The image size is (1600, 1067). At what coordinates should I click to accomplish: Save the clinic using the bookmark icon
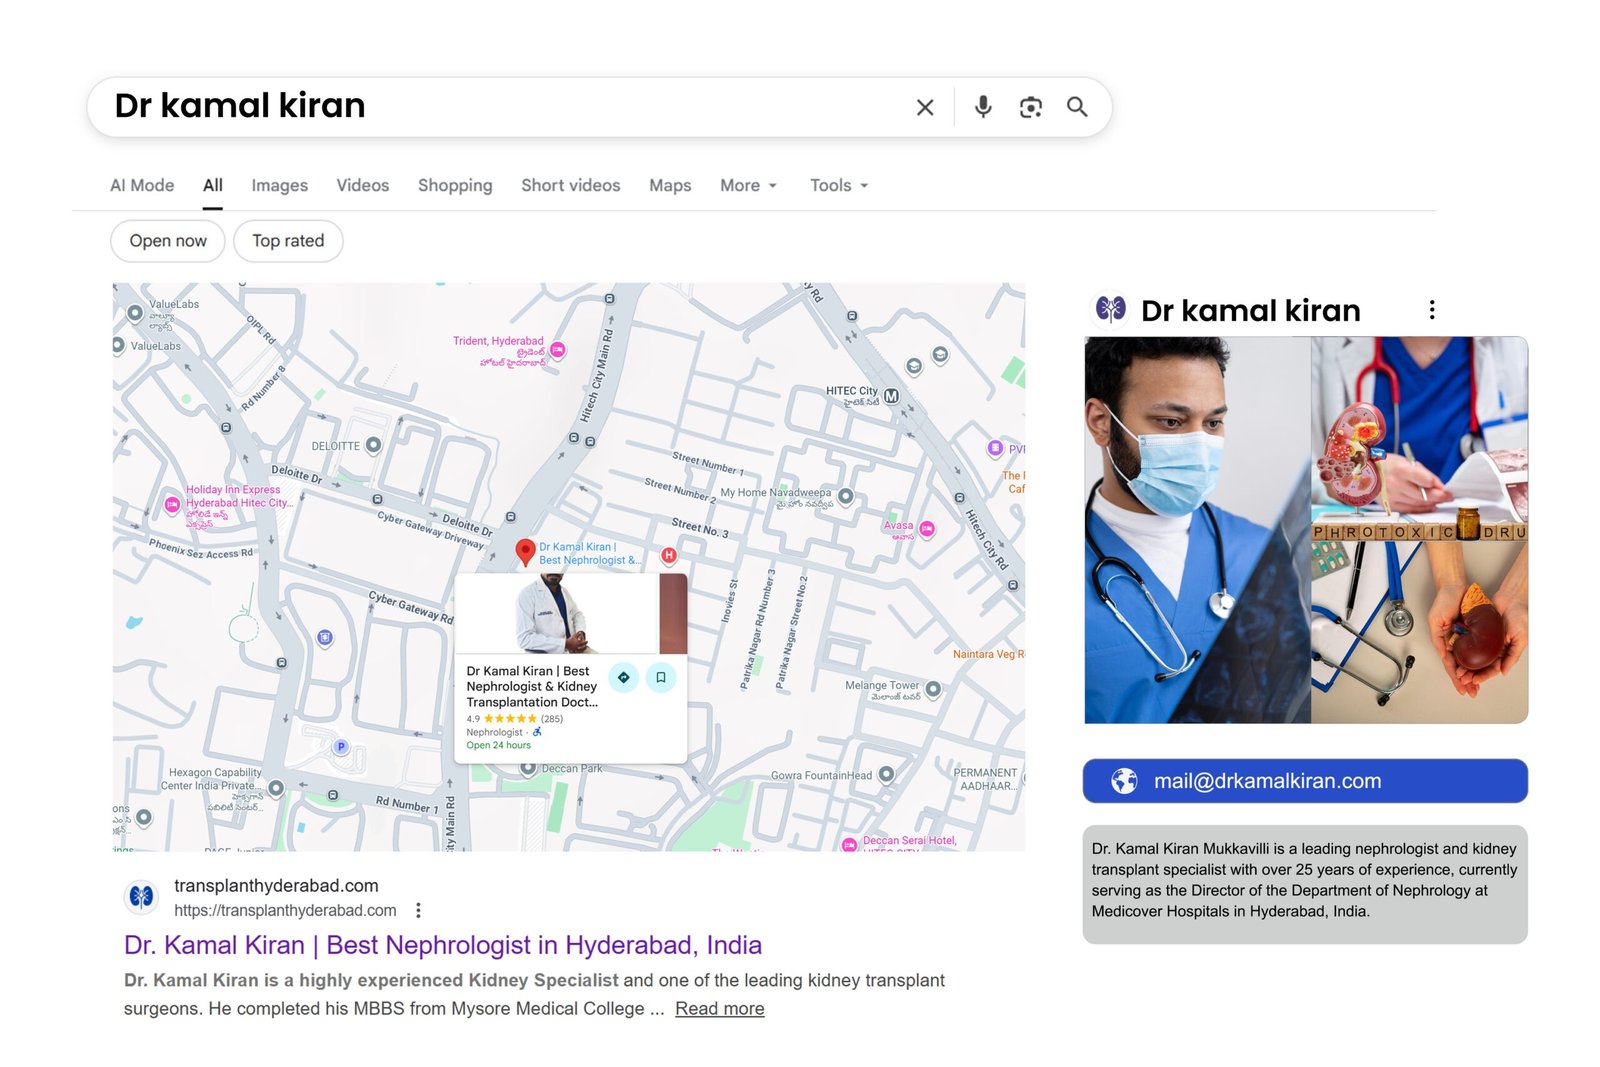pyautogui.click(x=661, y=677)
